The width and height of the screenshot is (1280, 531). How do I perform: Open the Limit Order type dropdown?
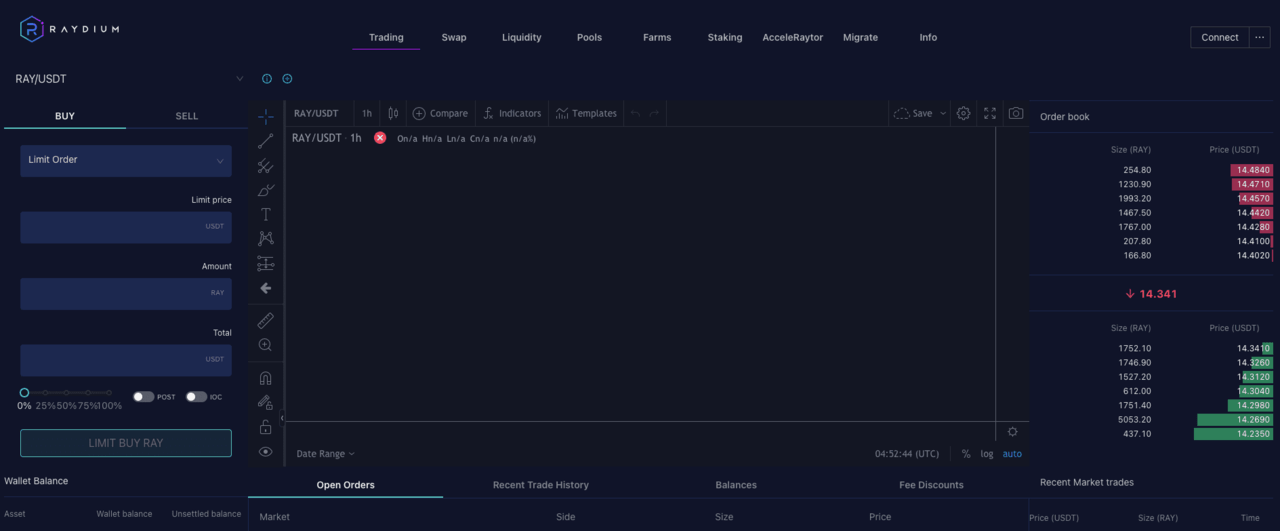point(126,160)
